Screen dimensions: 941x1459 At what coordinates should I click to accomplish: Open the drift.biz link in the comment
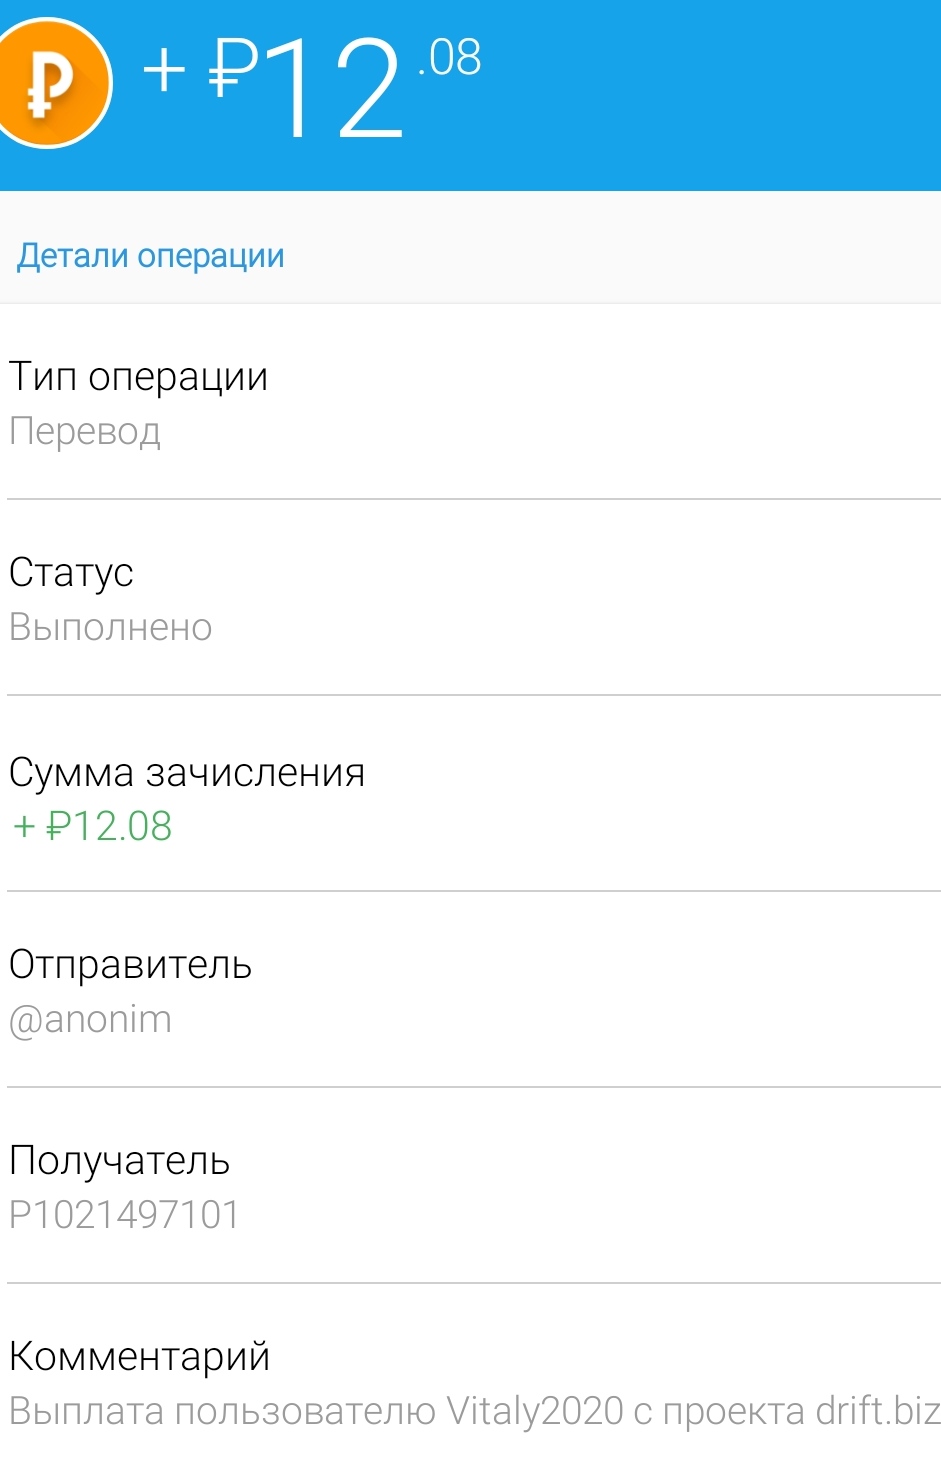(877, 1412)
